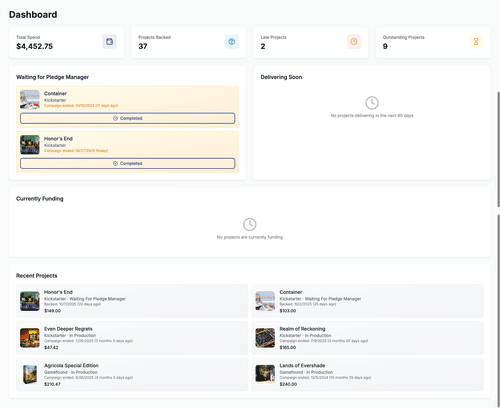The image size is (500, 408).
Task: Open the Even Deeper Regrets project
Action: tap(132, 338)
